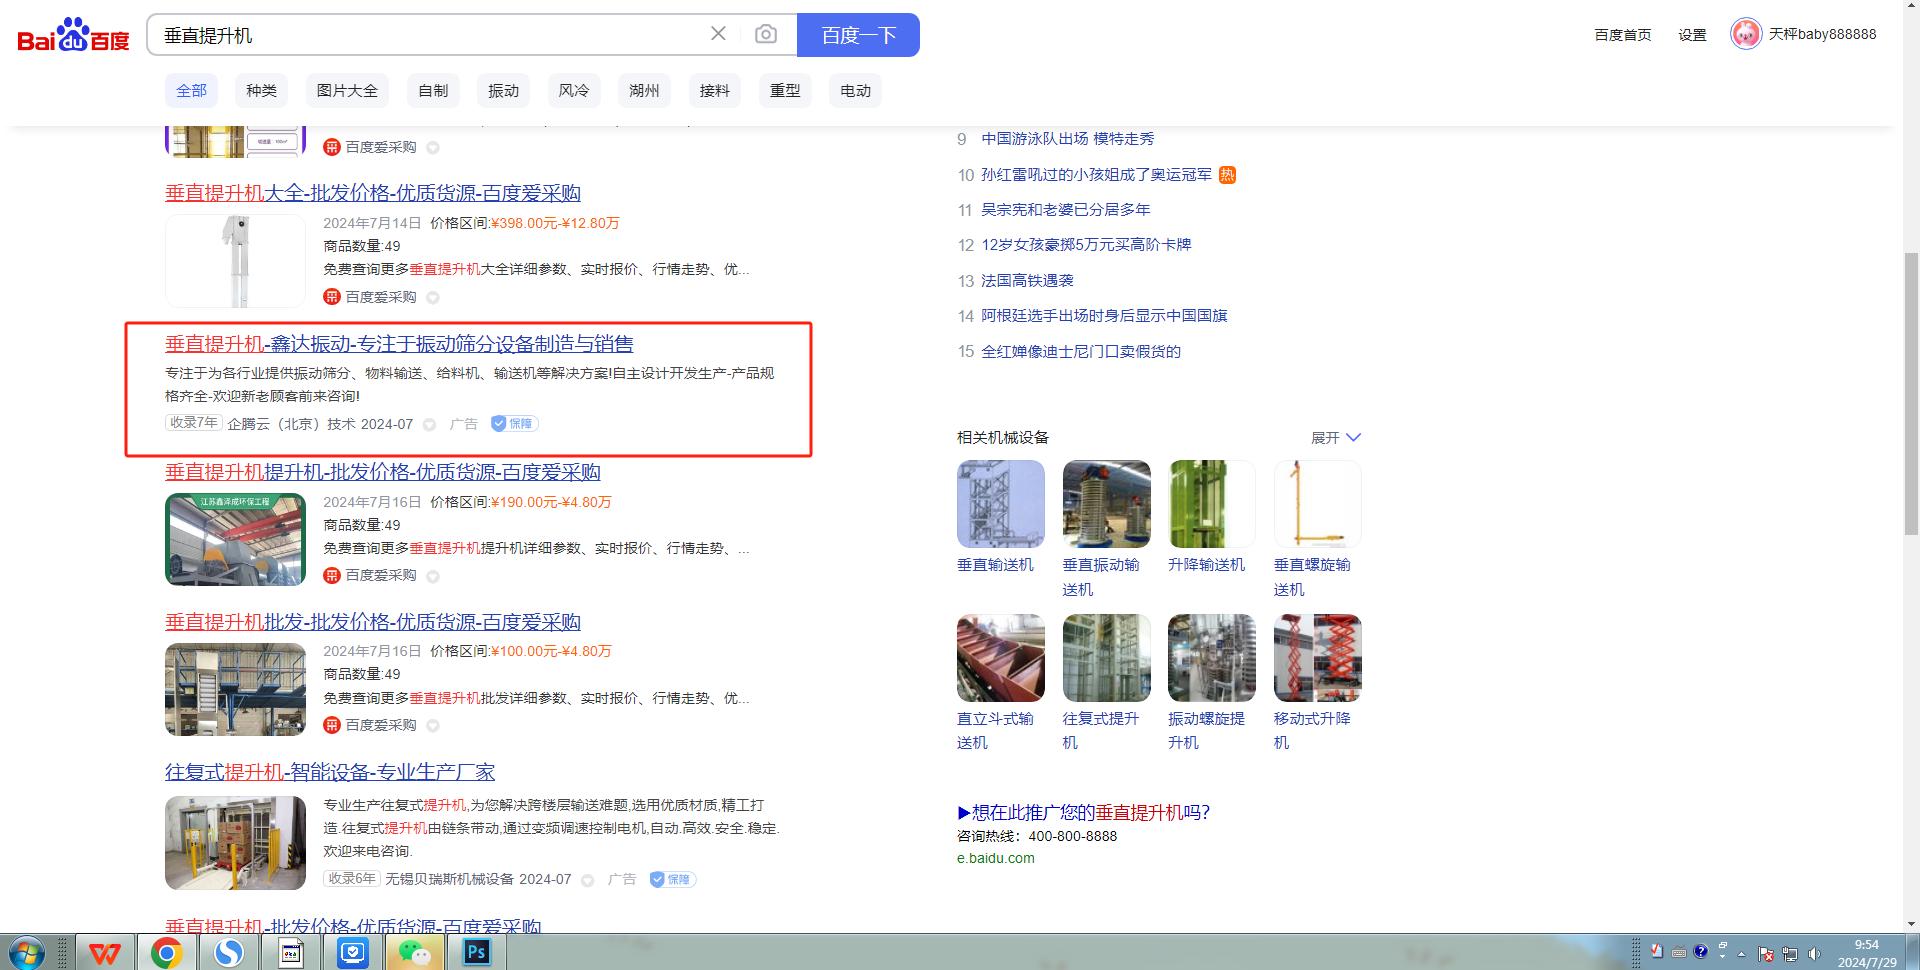This screenshot has width=1920, height=970.
Task: Click 想在此推广您的垂直提升机吗? link
Action: (x=1084, y=813)
